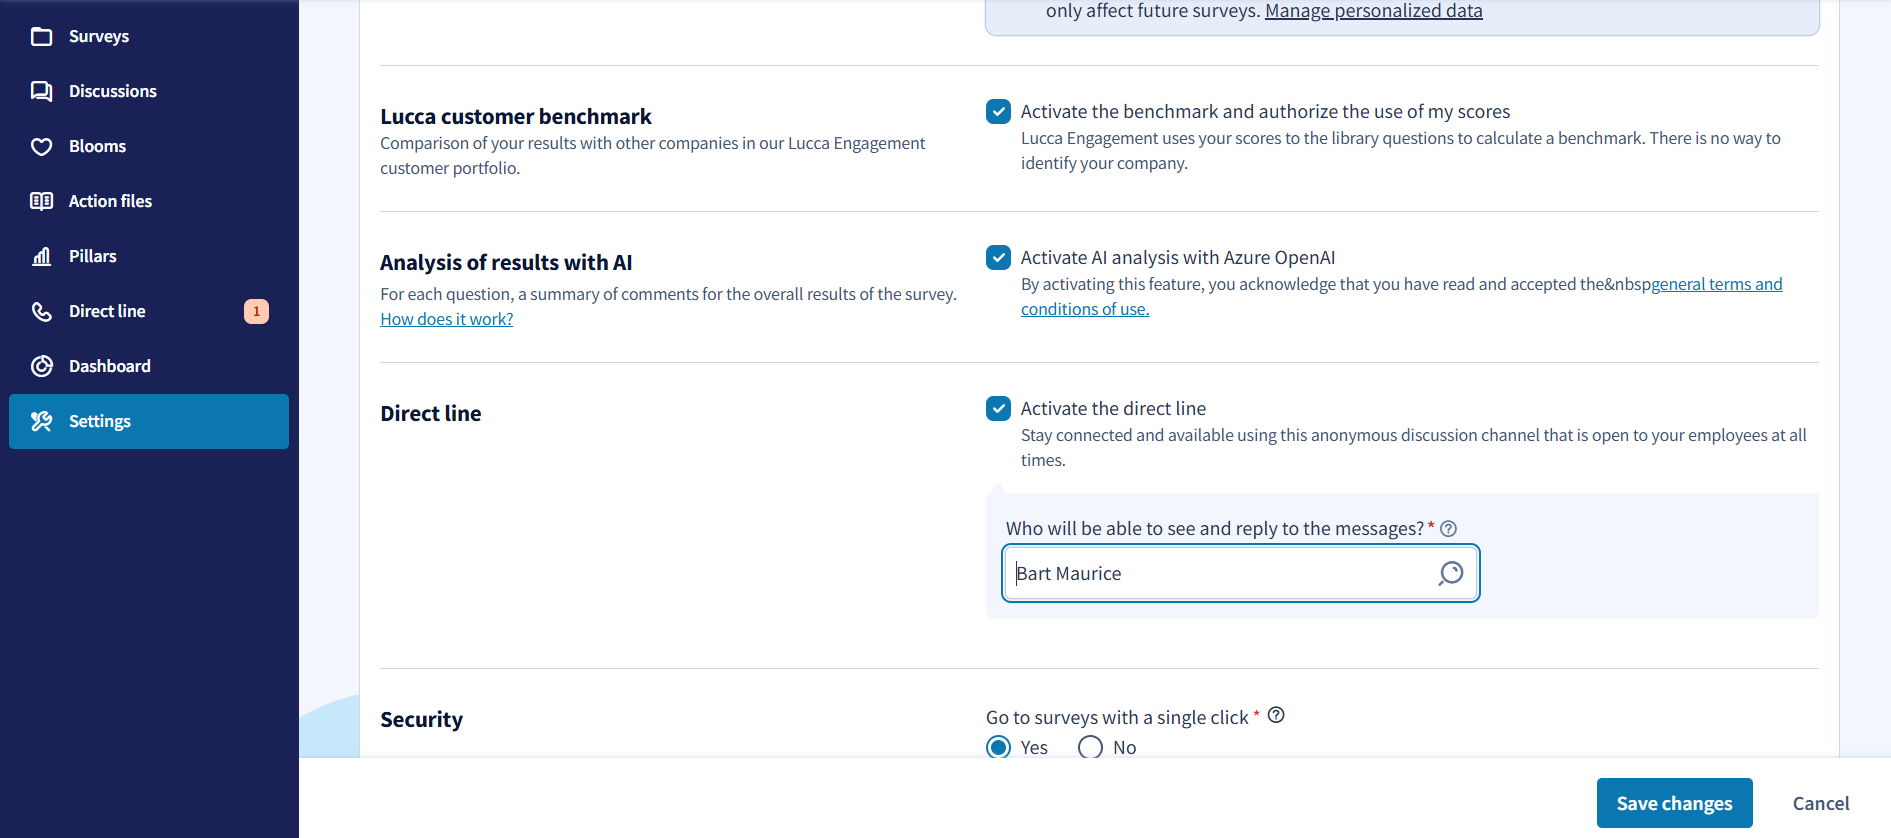
Task: Click the Settings tools icon
Action: click(41, 421)
